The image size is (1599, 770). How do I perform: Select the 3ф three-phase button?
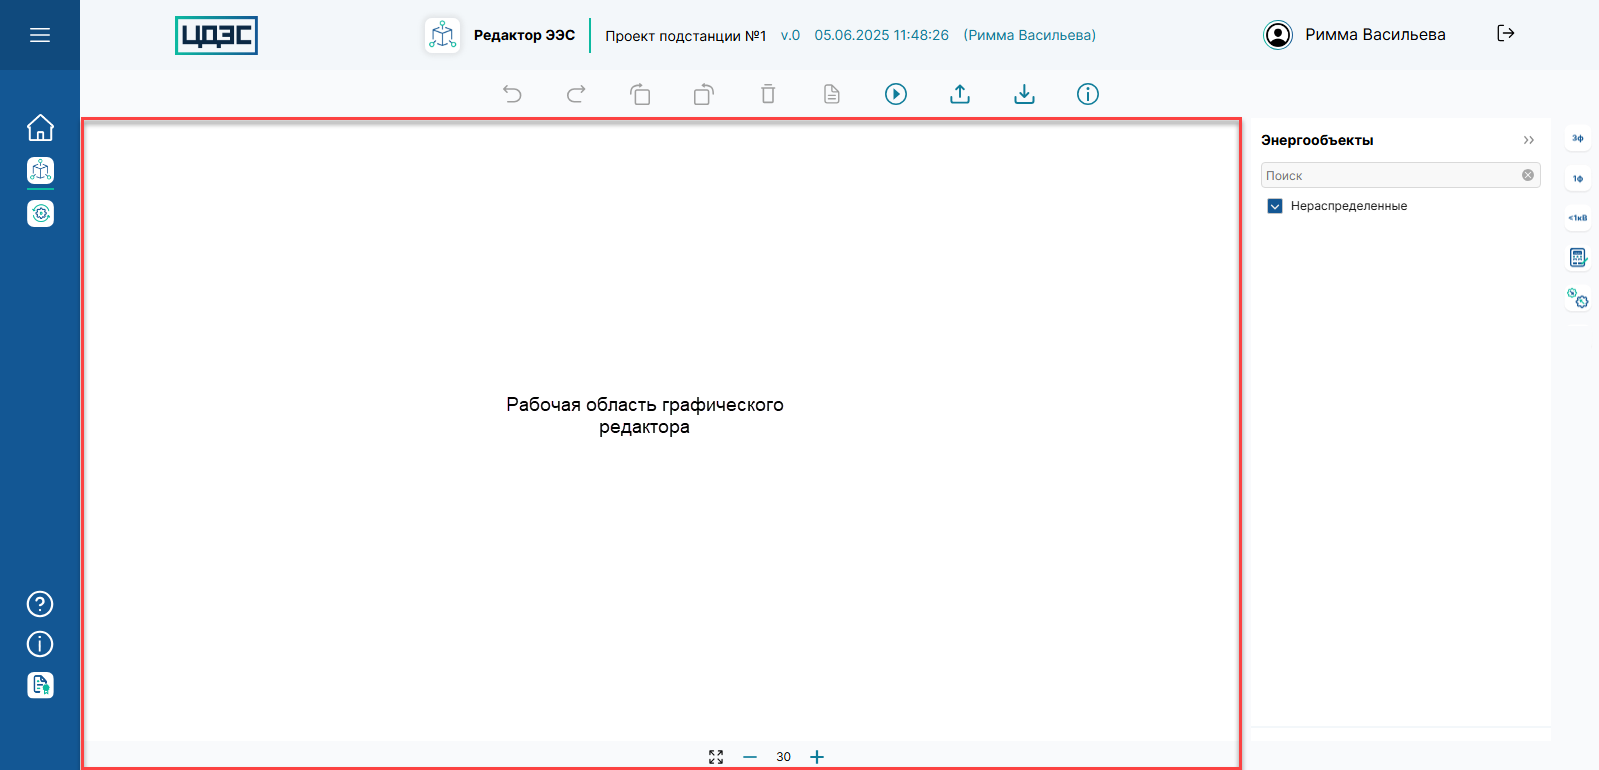pyautogui.click(x=1577, y=138)
